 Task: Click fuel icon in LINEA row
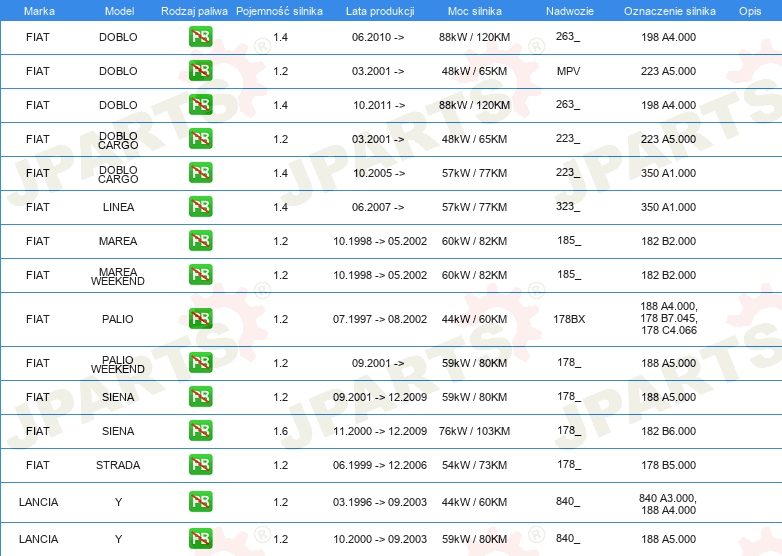pyautogui.click(x=200, y=206)
